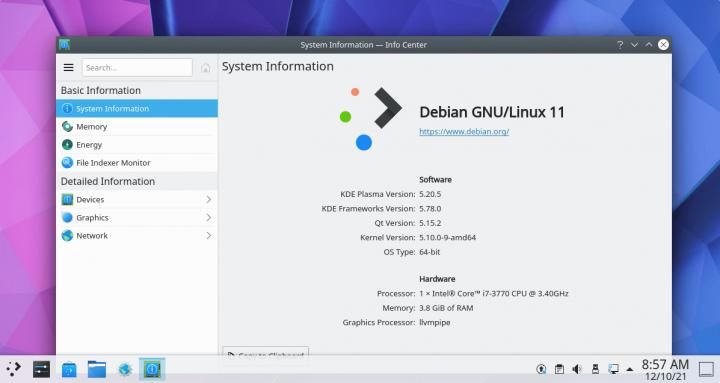720x383 pixels.
Task: Open the https://www.debian.org/ link
Action: coord(464,131)
